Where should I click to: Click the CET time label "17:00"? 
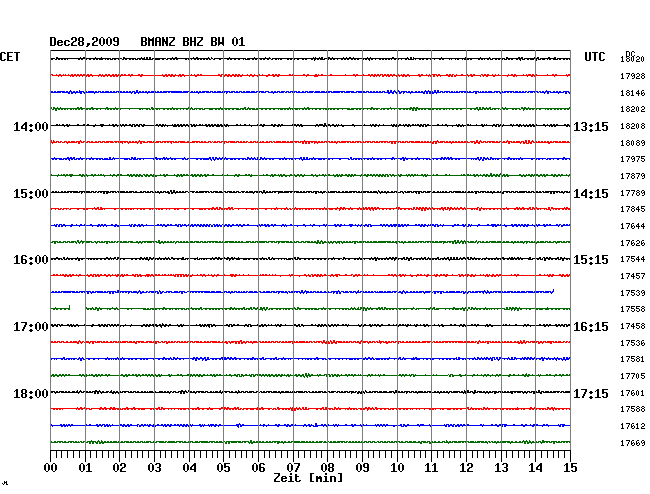click(31, 327)
